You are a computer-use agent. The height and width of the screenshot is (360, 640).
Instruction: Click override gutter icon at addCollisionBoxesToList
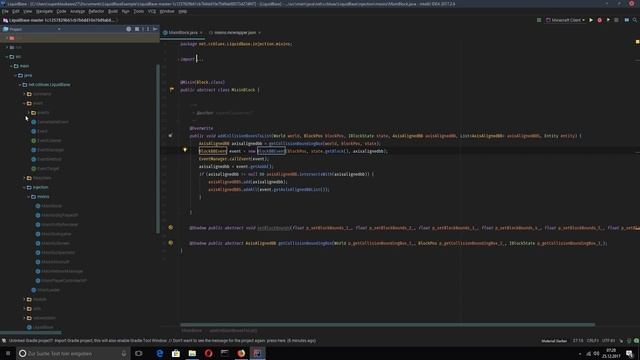pyautogui.click(x=171, y=135)
